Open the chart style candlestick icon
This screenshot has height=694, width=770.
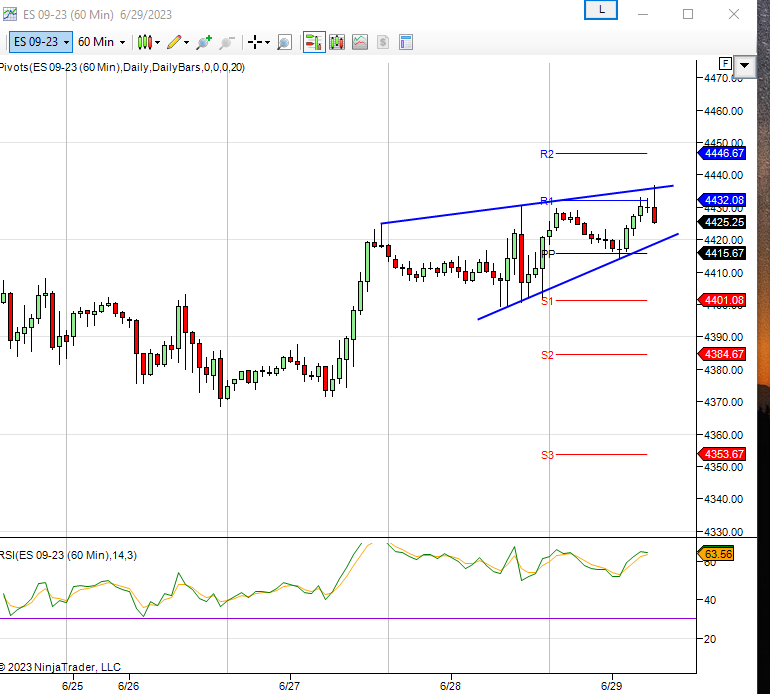[x=144, y=42]
